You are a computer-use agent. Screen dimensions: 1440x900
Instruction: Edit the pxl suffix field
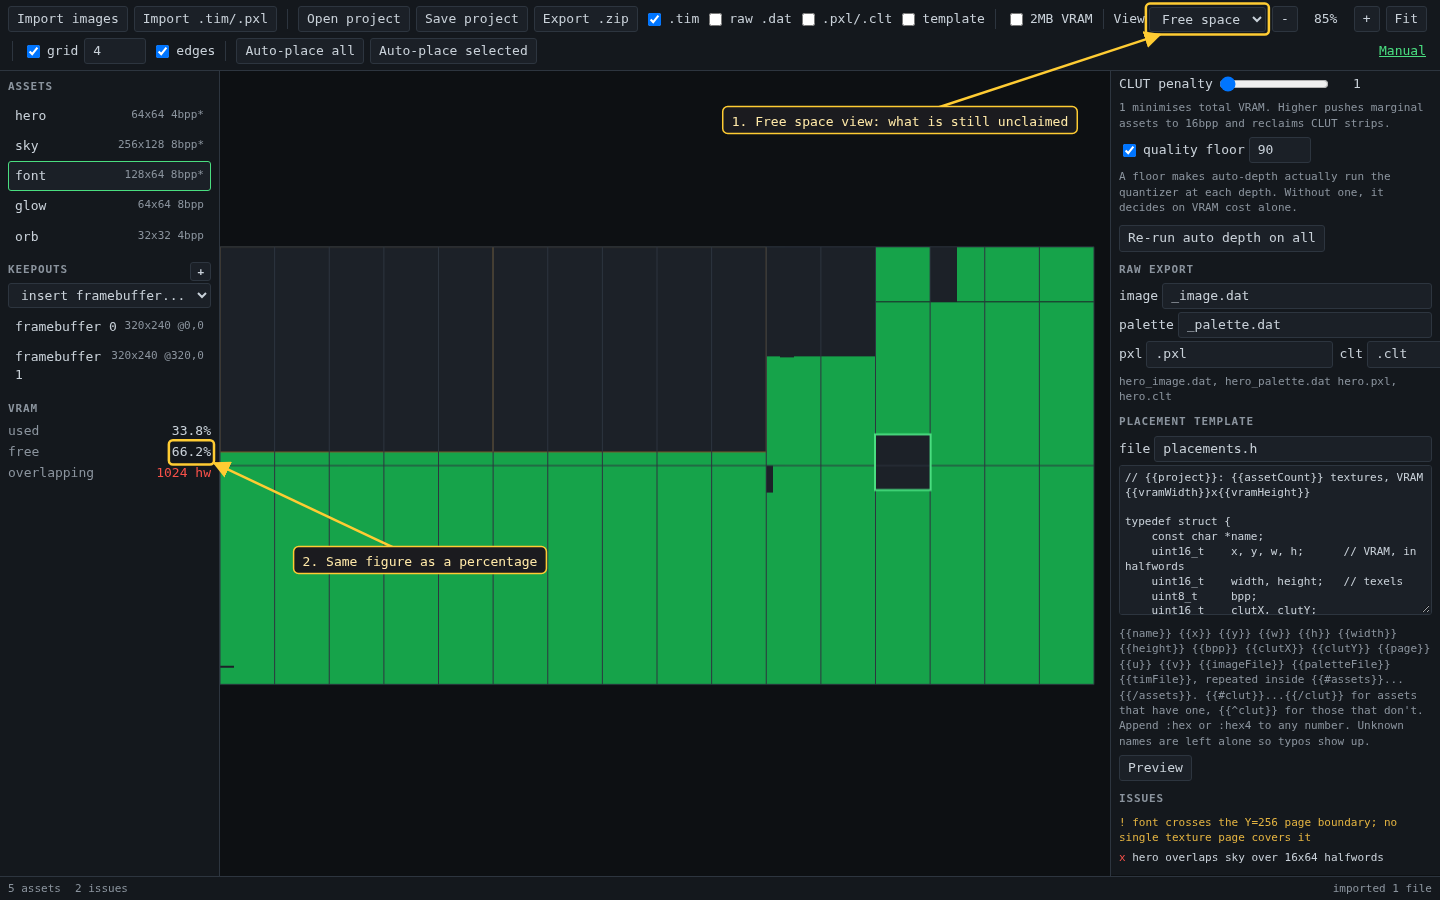(x=1239, y=354)
